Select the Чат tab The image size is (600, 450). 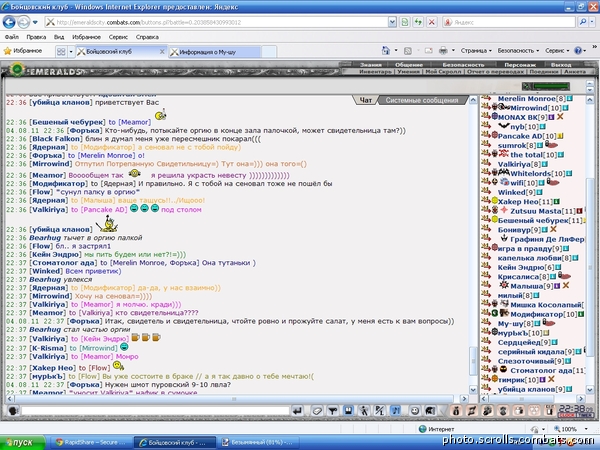(x=365, y=100)
